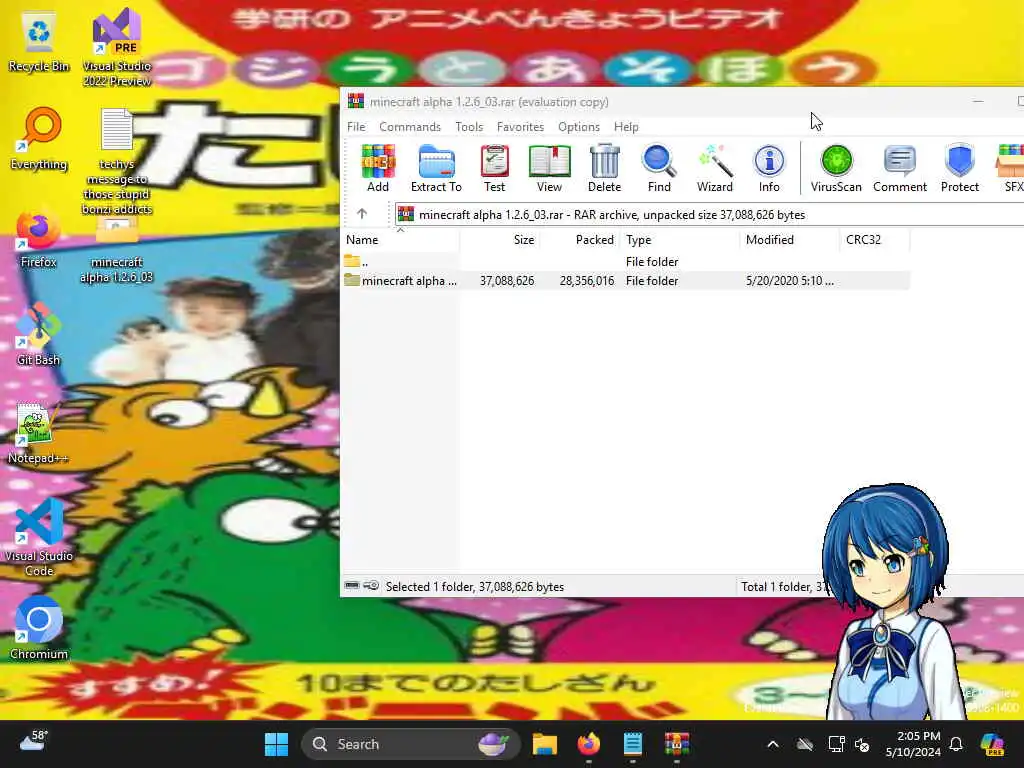Open File Explorer from the taskbar

pyautogui.click(x=544, y=744)
